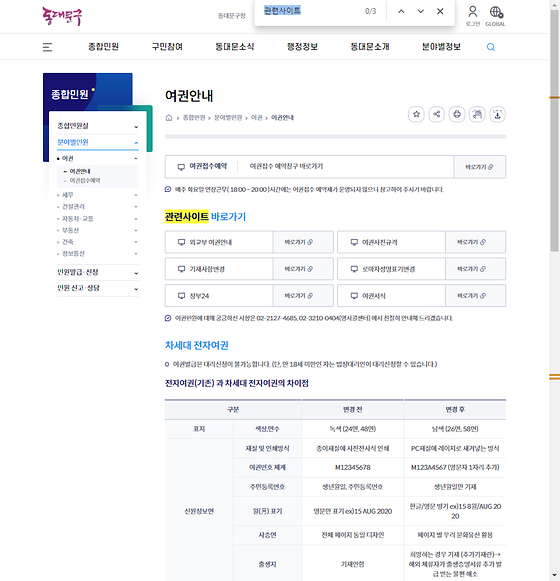
Task: Click 바로가기 for 기재사항변경
Action: pyautogui.click(x=303, y=269)
